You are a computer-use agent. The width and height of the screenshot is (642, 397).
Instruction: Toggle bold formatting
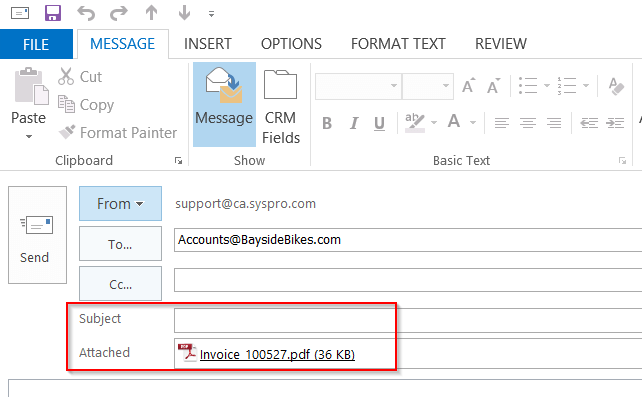tap(327, 123)
